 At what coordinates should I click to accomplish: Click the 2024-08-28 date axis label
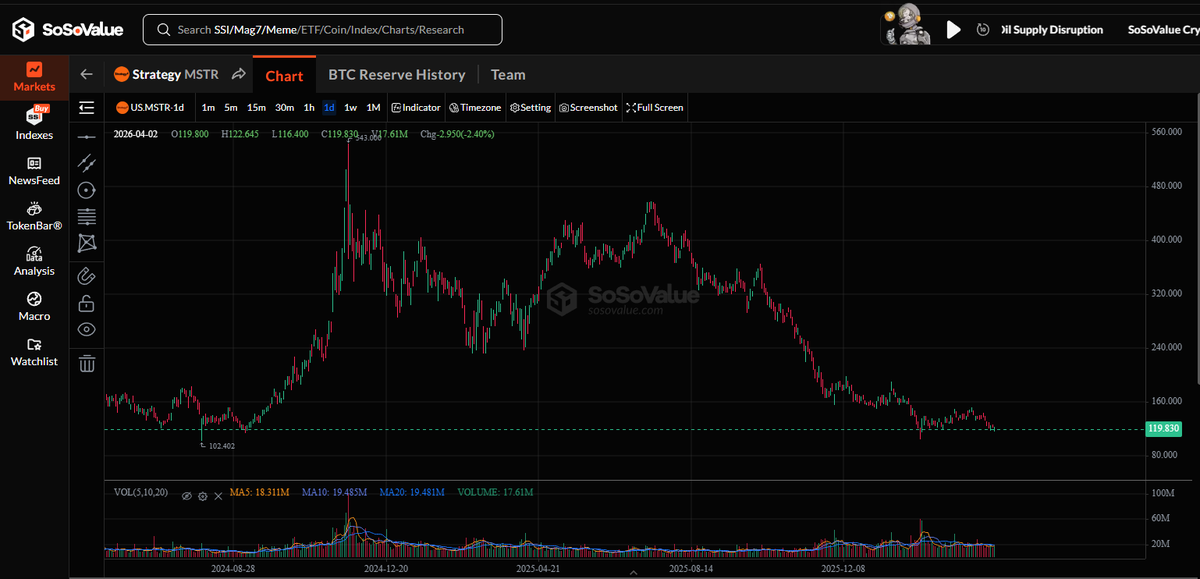point(234,568)
